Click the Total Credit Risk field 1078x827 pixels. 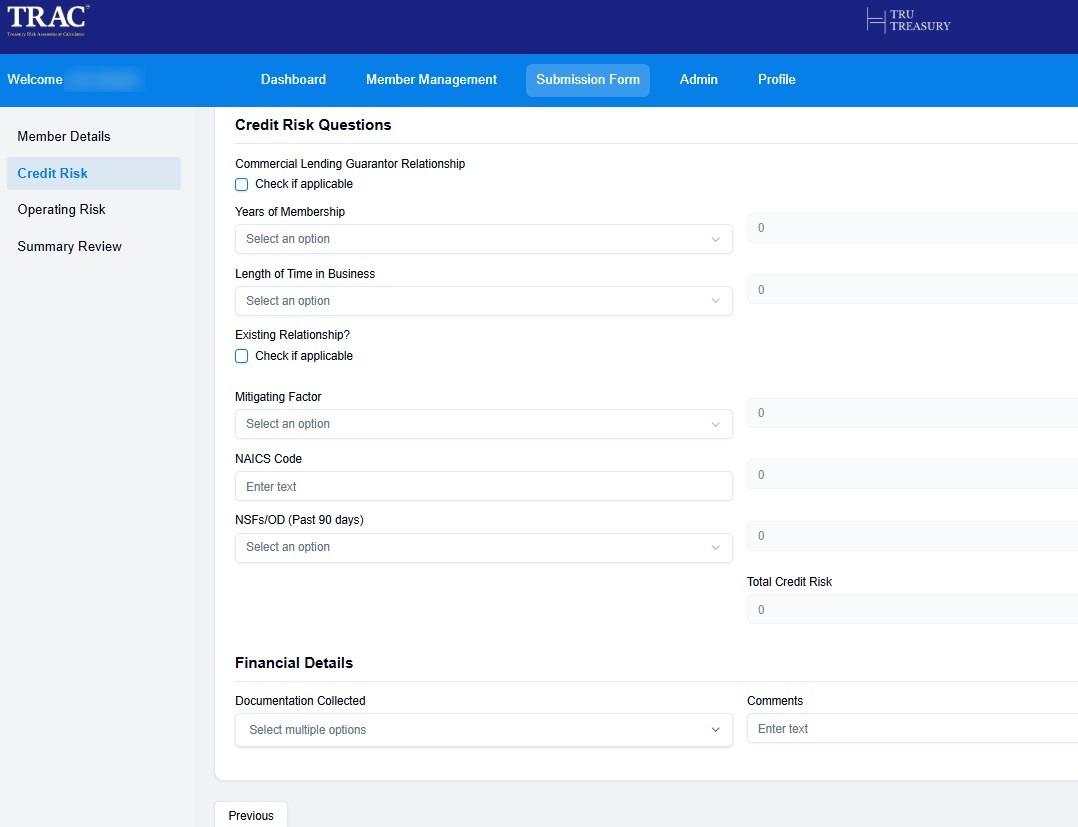pyautogui.click(x=912, y=610)
